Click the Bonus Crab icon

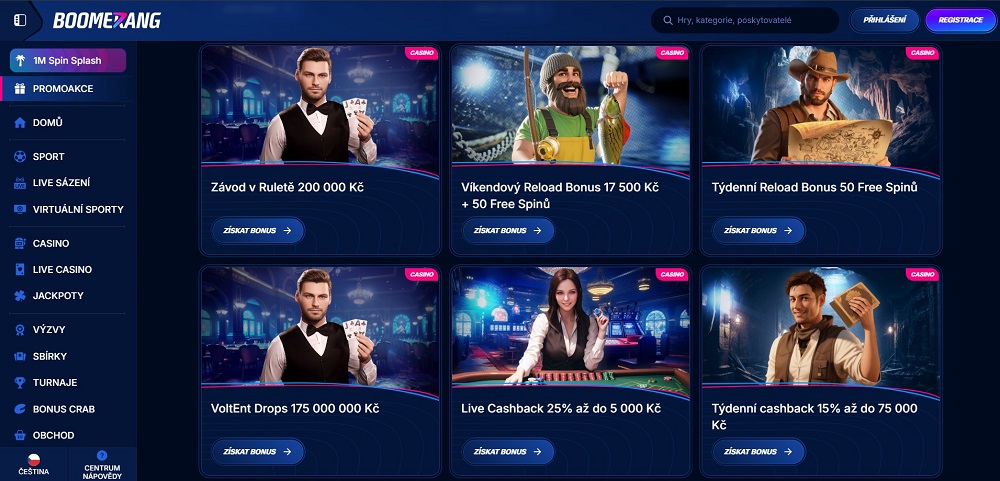20,409
